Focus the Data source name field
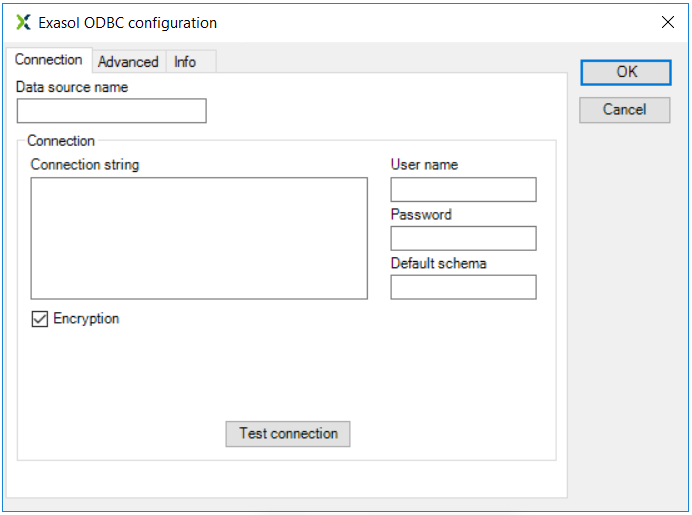 [x=112, y=111]
